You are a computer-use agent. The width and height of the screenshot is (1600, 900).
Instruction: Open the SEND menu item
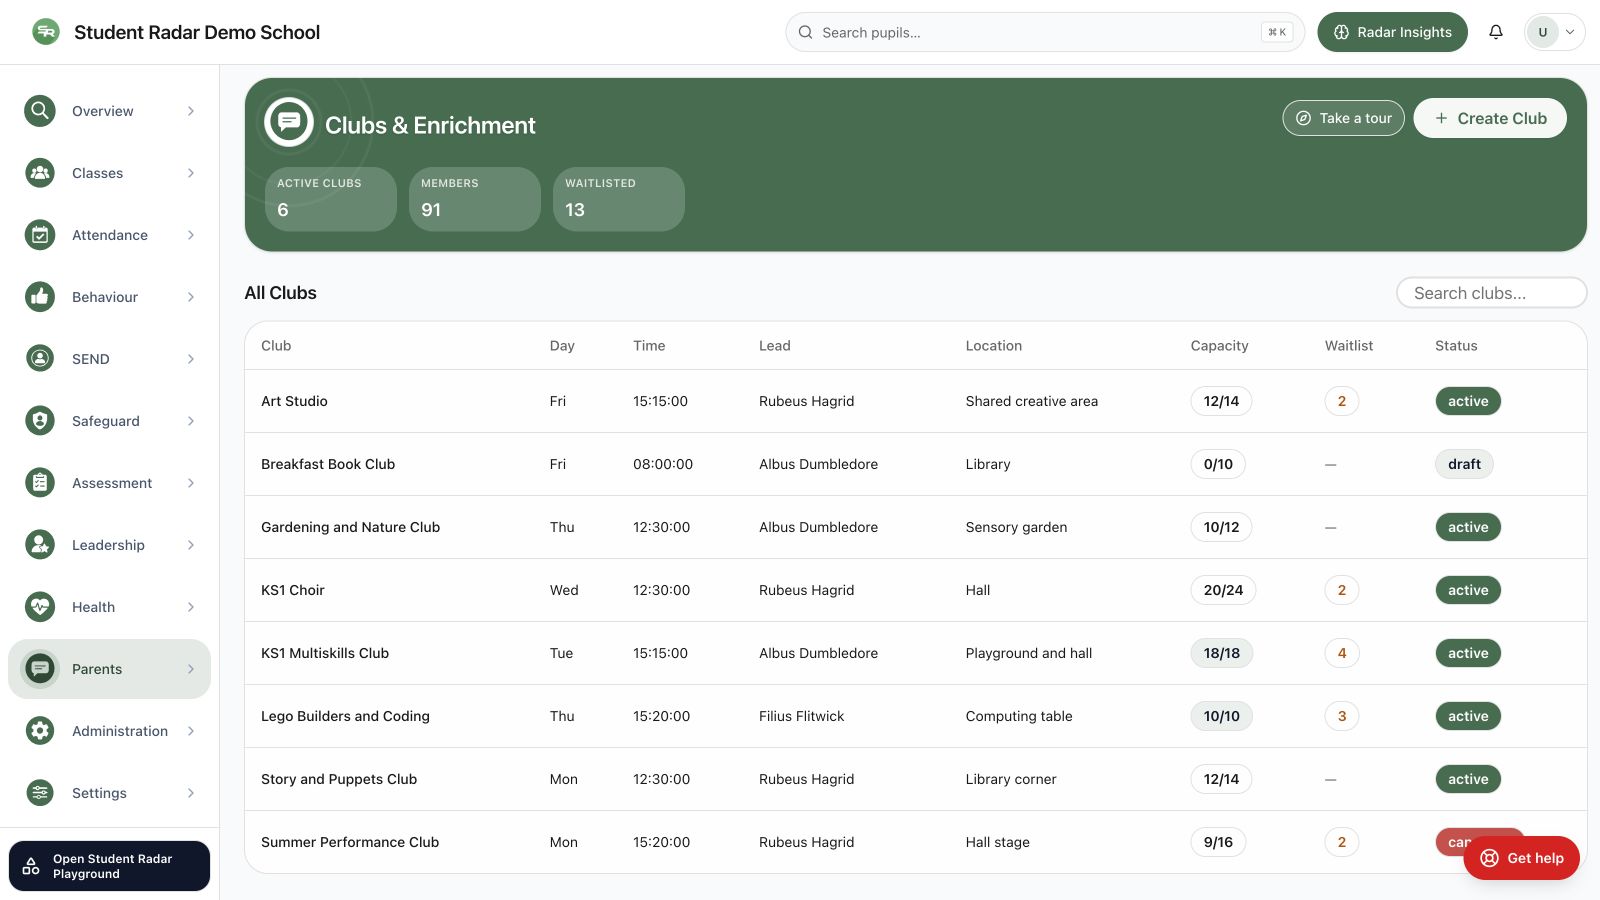click(109, 359)
